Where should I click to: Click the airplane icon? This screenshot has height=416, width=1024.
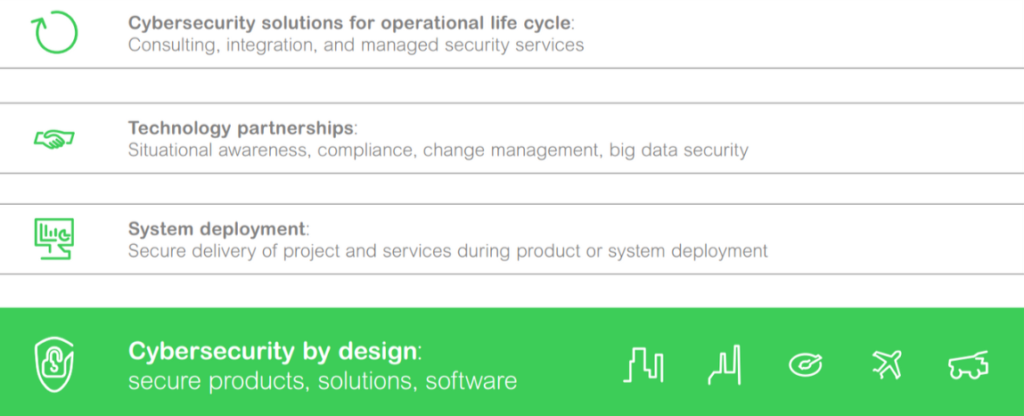click(x=886, y=364)
